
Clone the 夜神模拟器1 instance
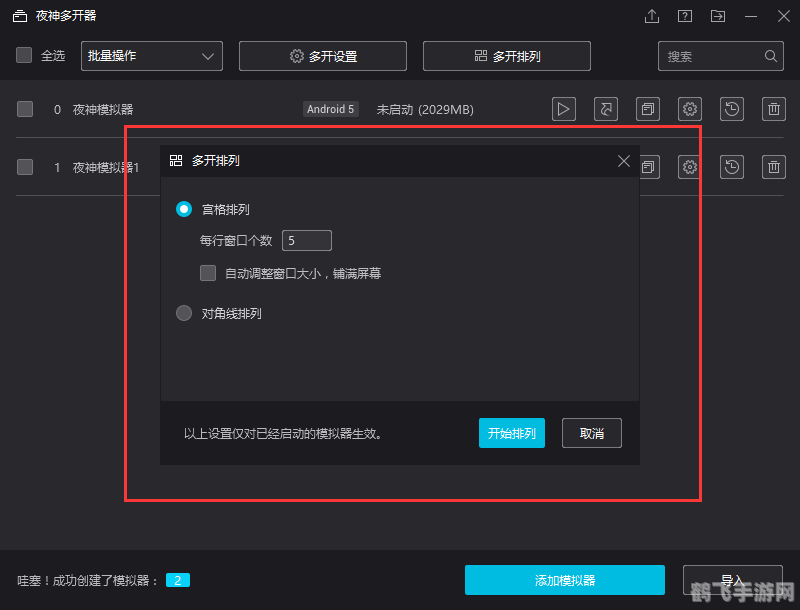click(x=648, y=167)
